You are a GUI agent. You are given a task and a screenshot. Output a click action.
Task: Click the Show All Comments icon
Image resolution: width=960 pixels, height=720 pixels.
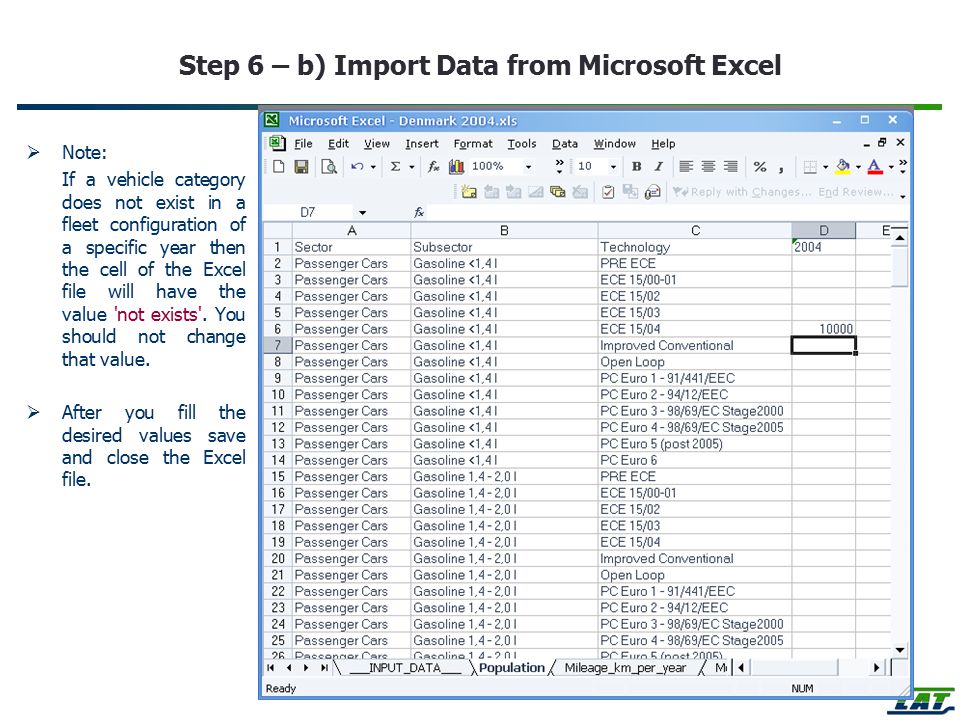(x=558, y=192)
